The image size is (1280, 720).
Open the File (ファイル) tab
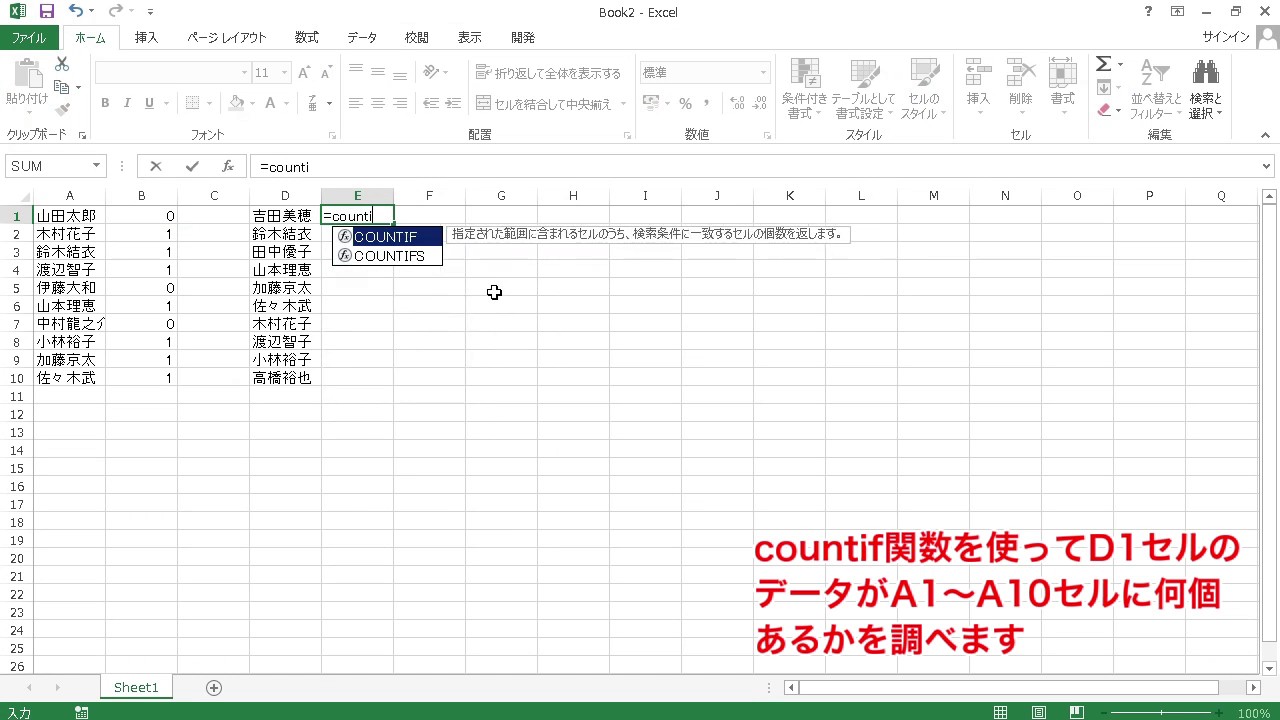[29, 38]
